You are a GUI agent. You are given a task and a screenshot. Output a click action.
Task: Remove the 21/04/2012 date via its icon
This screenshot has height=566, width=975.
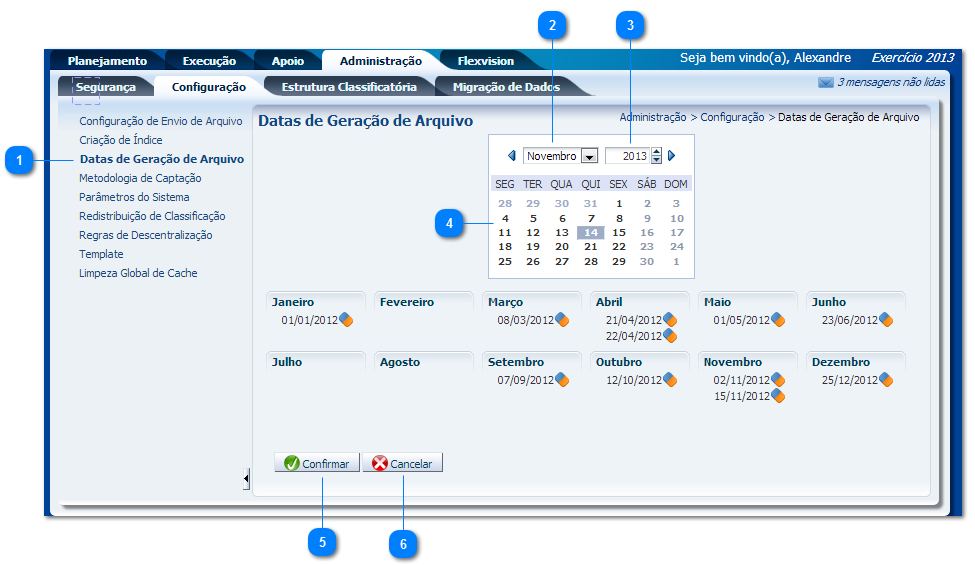tap(670, 320)
